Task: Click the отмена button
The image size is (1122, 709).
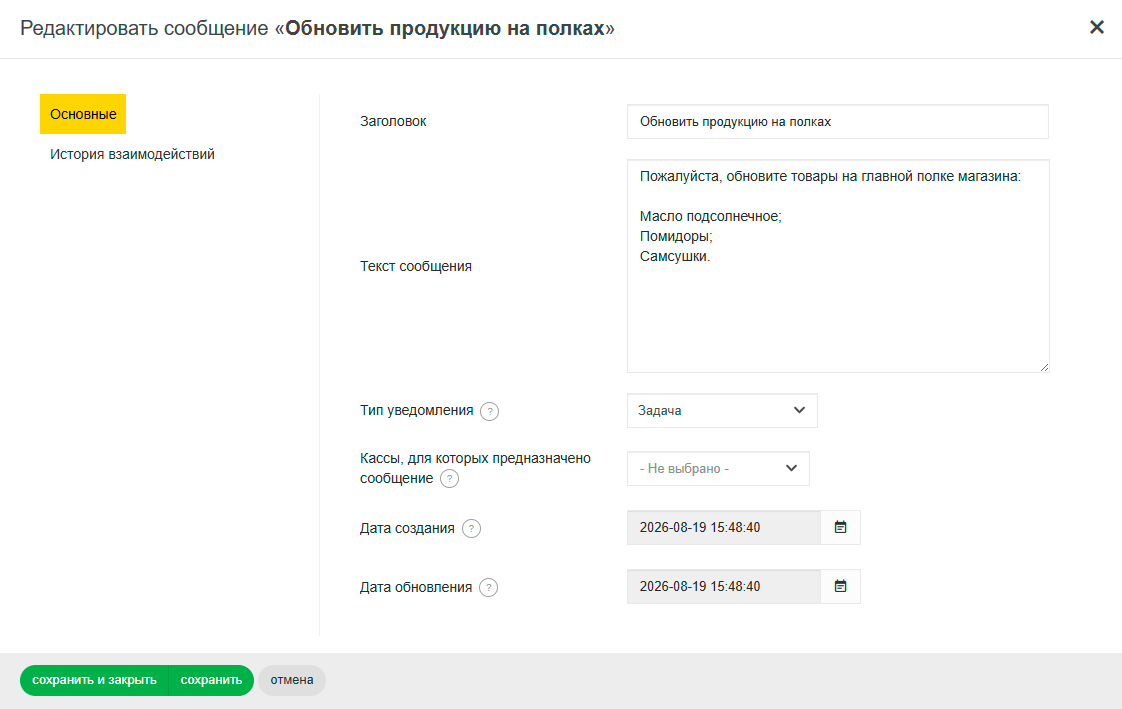Action: tap(292, 680)
